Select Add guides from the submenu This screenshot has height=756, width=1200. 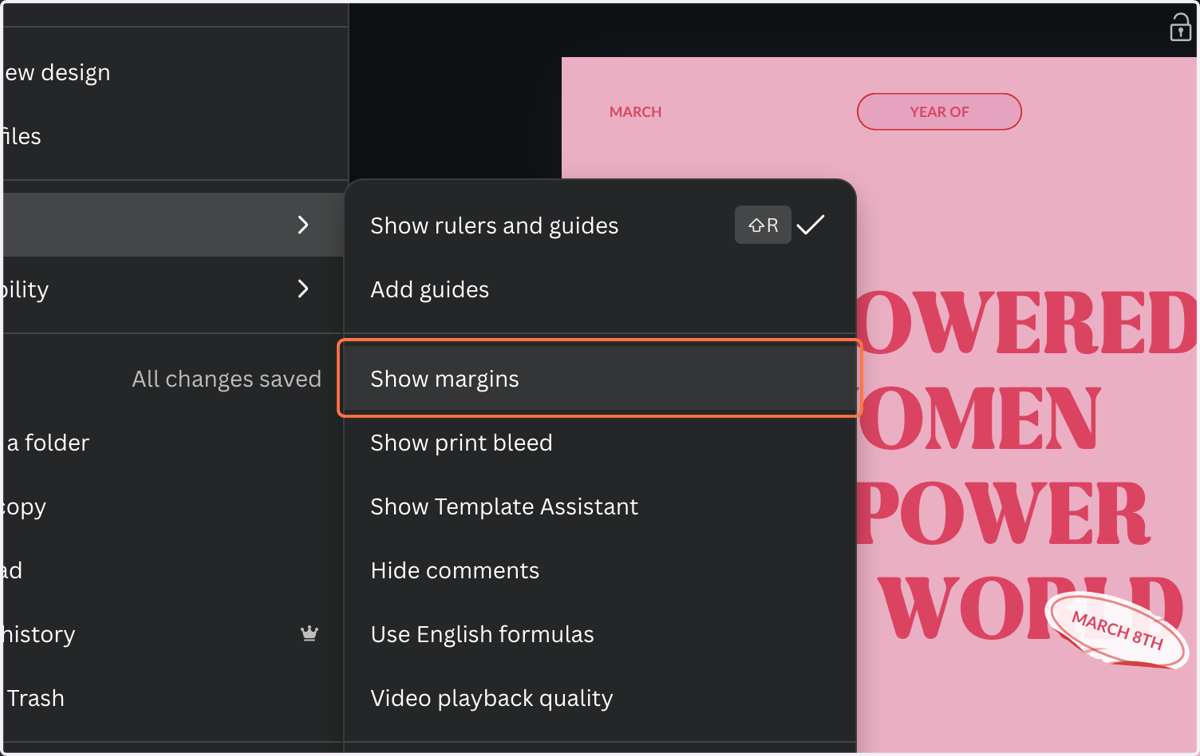pos(600,289)
